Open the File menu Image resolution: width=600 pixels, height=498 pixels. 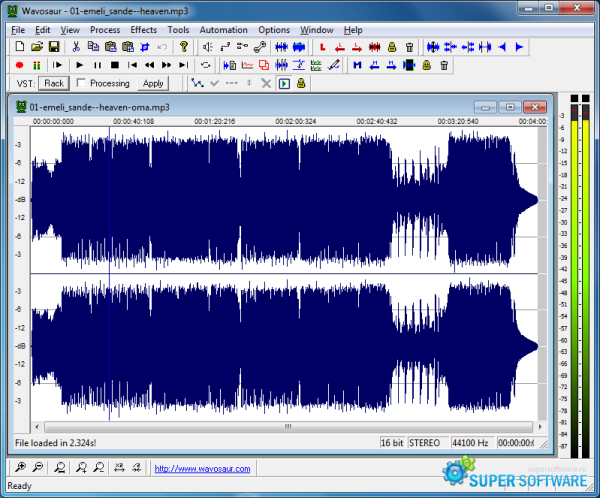18,30
